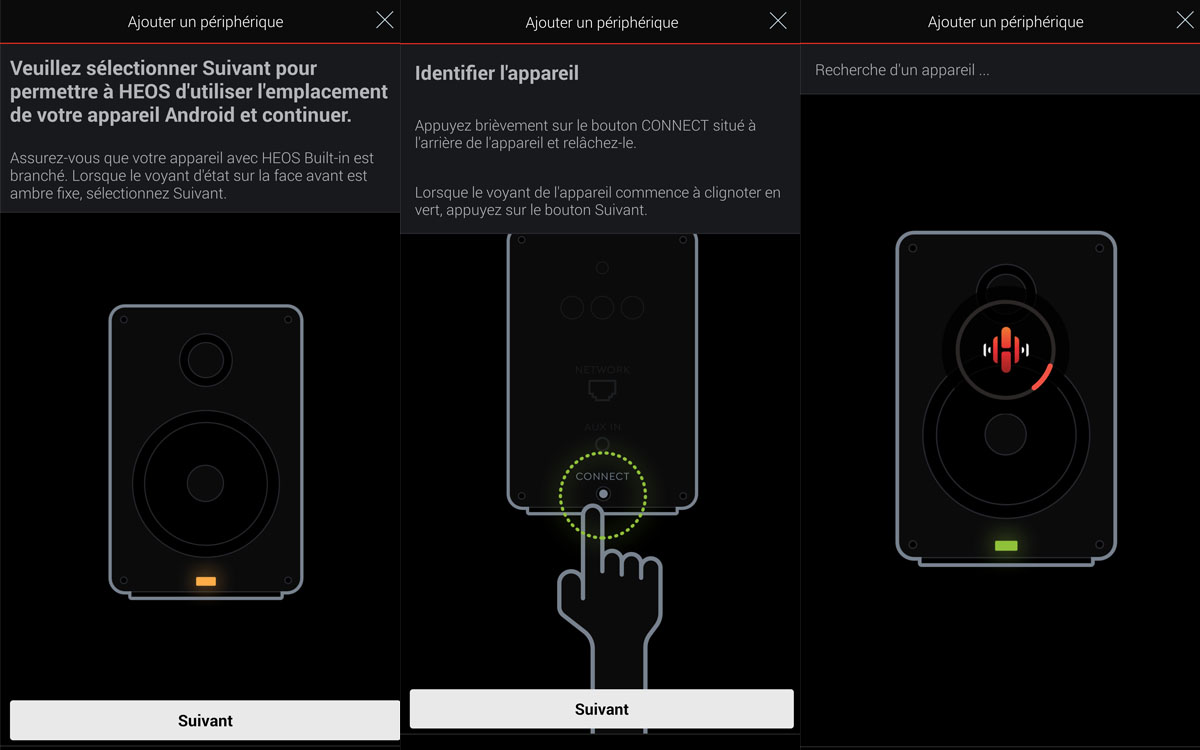Select the paragraph 'Appuyez brièvement sur le bouton CONNECT'
Image resolution: width=1200 pixels, height=750 pixels.
tap(585, 134)
